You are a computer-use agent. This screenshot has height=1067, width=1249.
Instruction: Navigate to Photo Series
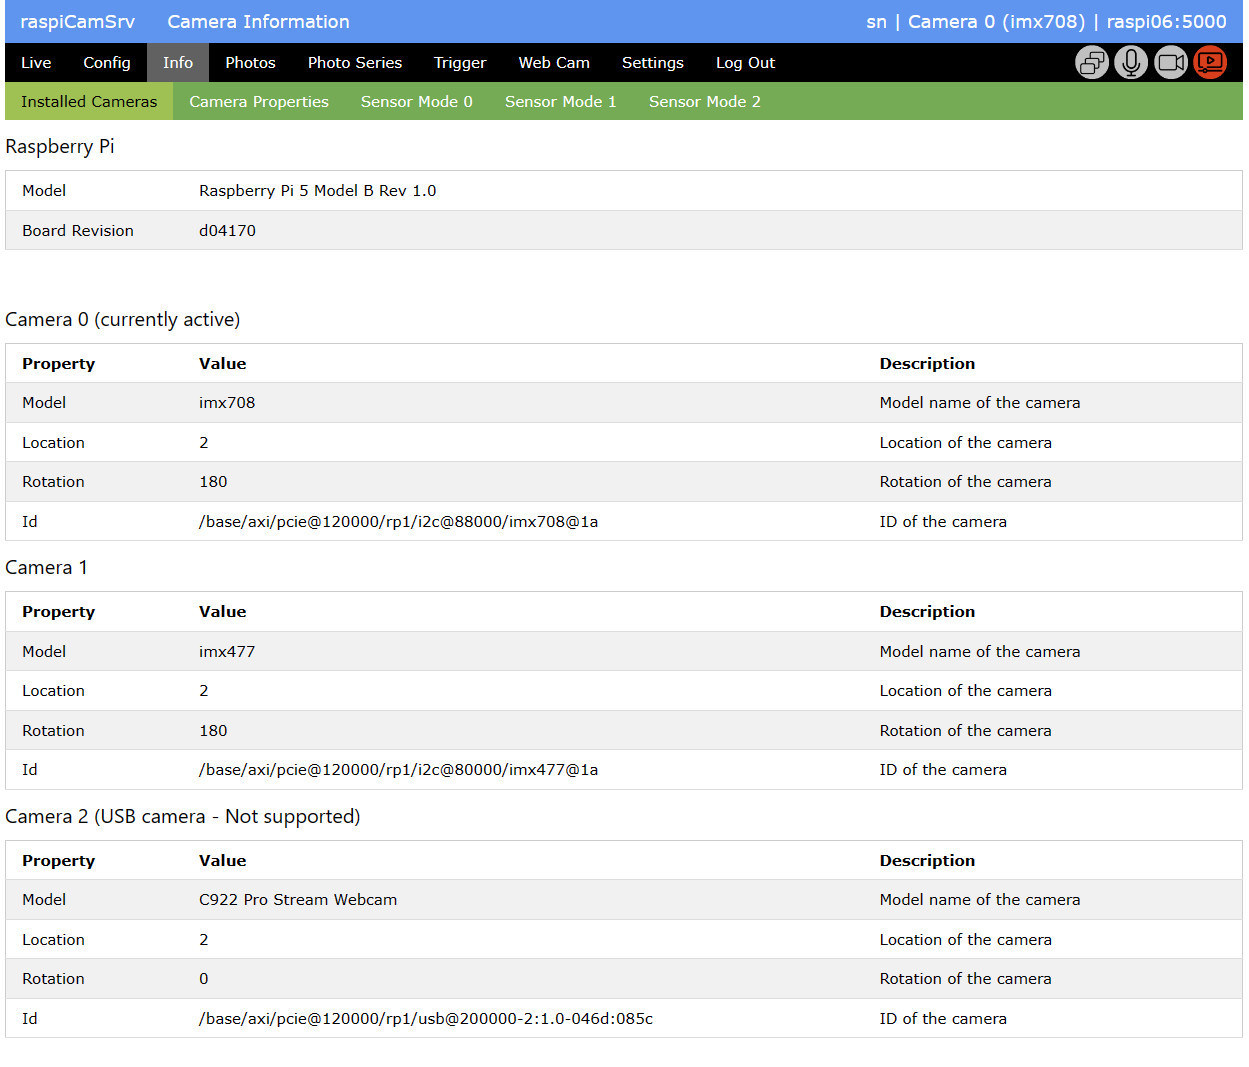pos(355,63)
